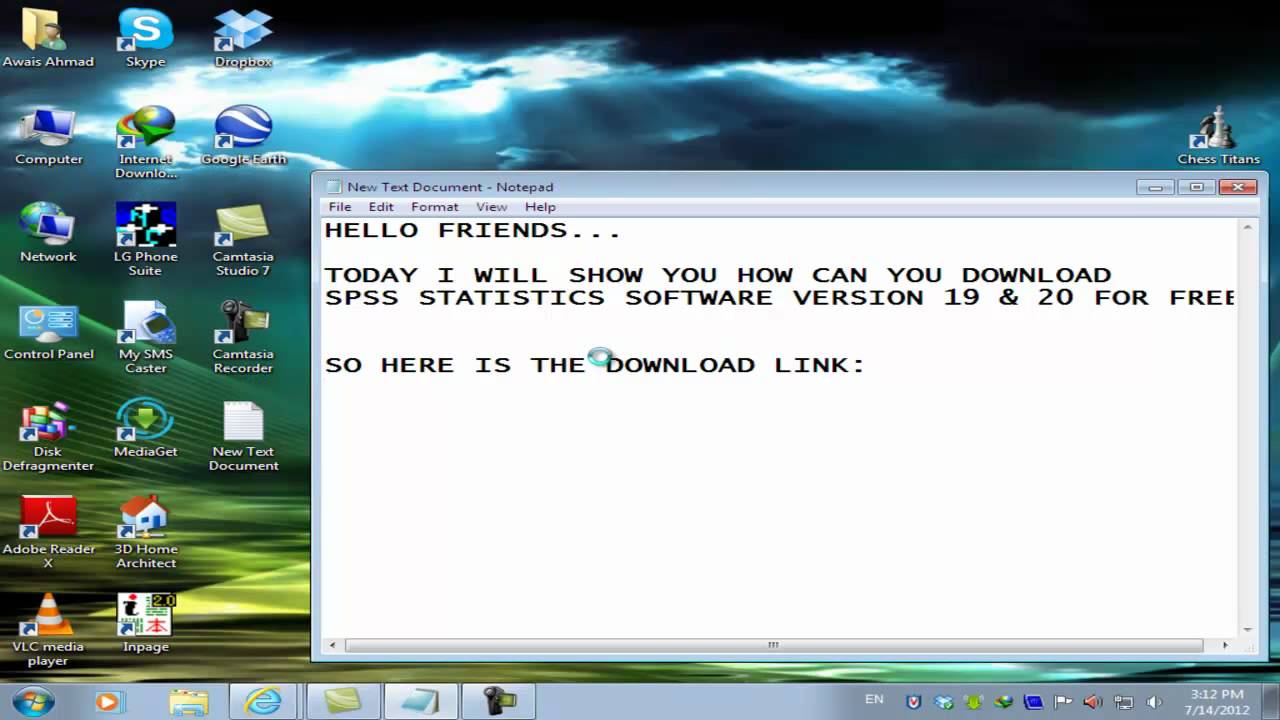Select the New Text Document file icon
Screen dimensions: 1280x720
tap(243, 435)
